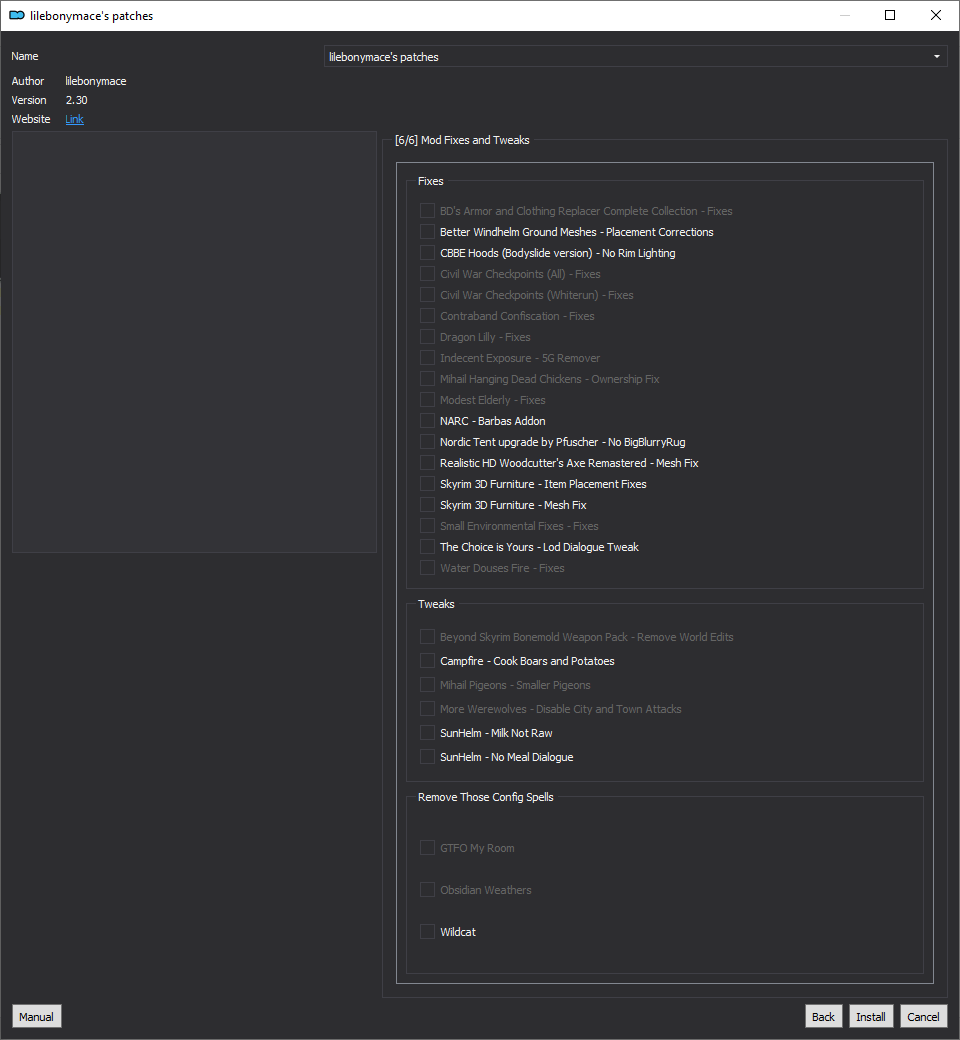Close the lilebonymace's patches window
Screen dimensions: 960x1040
click(935, 15)
